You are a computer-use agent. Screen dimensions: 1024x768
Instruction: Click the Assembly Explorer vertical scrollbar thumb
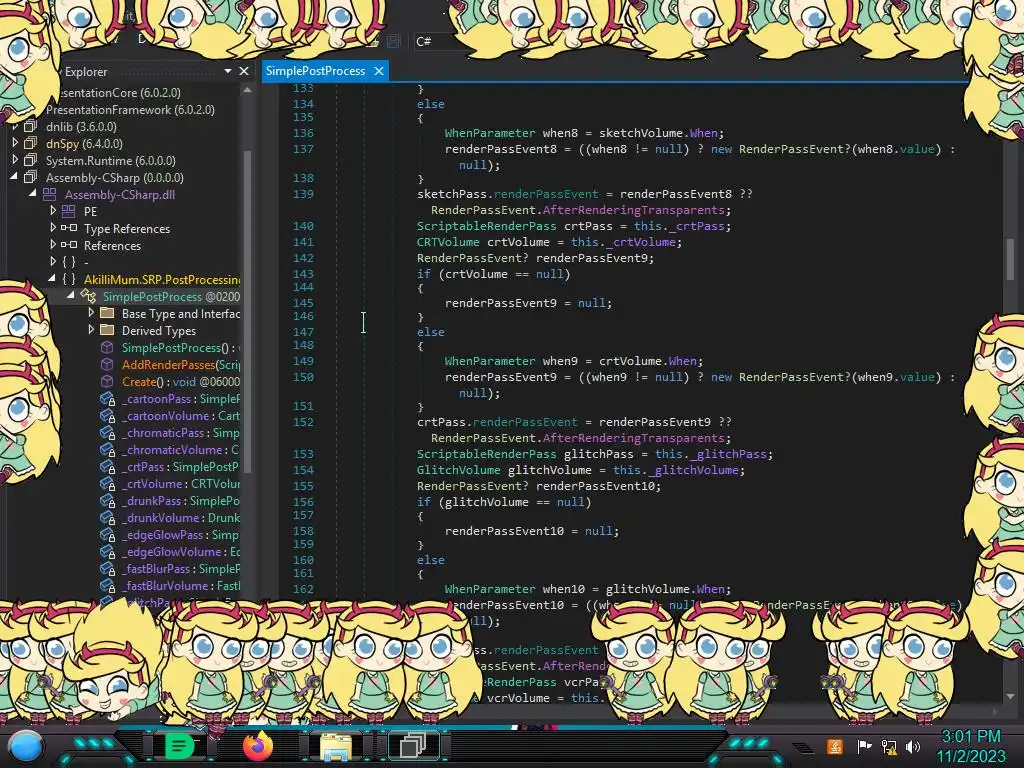(248, 310)
